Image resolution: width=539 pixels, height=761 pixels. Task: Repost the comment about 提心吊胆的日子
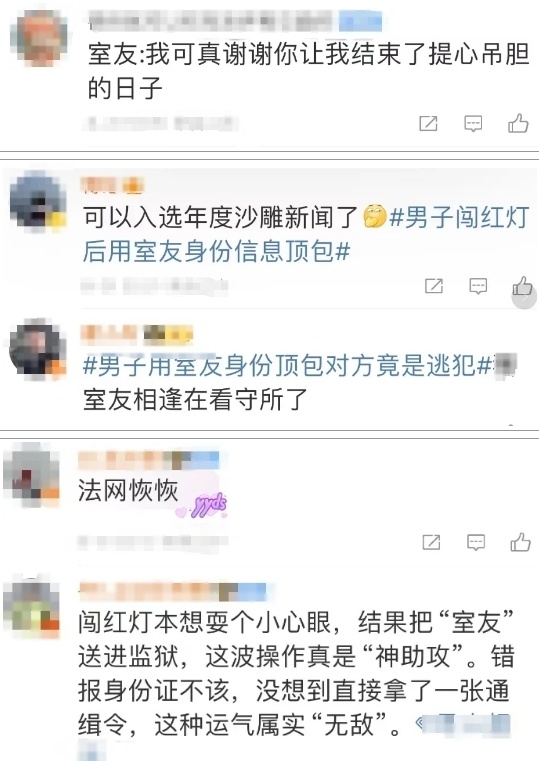tap(428, 123)
